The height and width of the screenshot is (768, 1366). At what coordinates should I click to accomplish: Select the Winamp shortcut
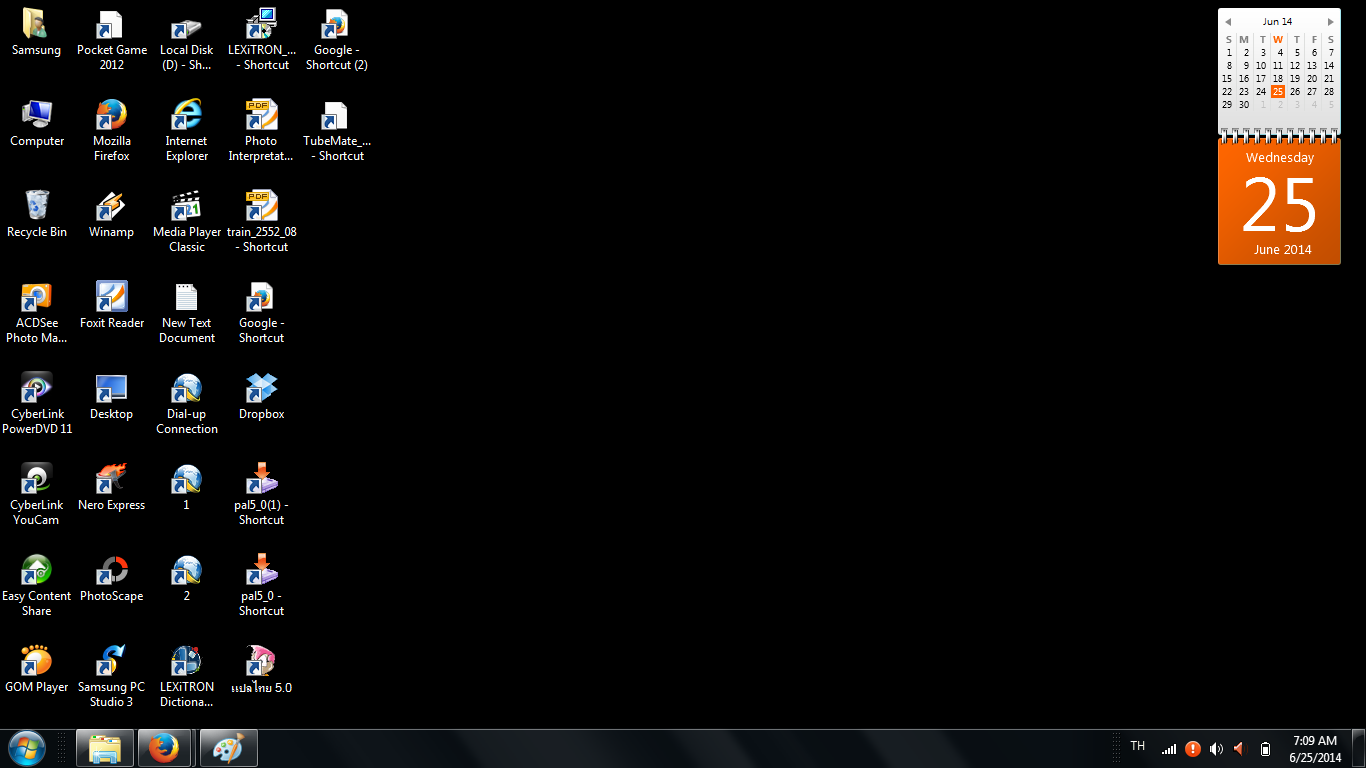112,216
